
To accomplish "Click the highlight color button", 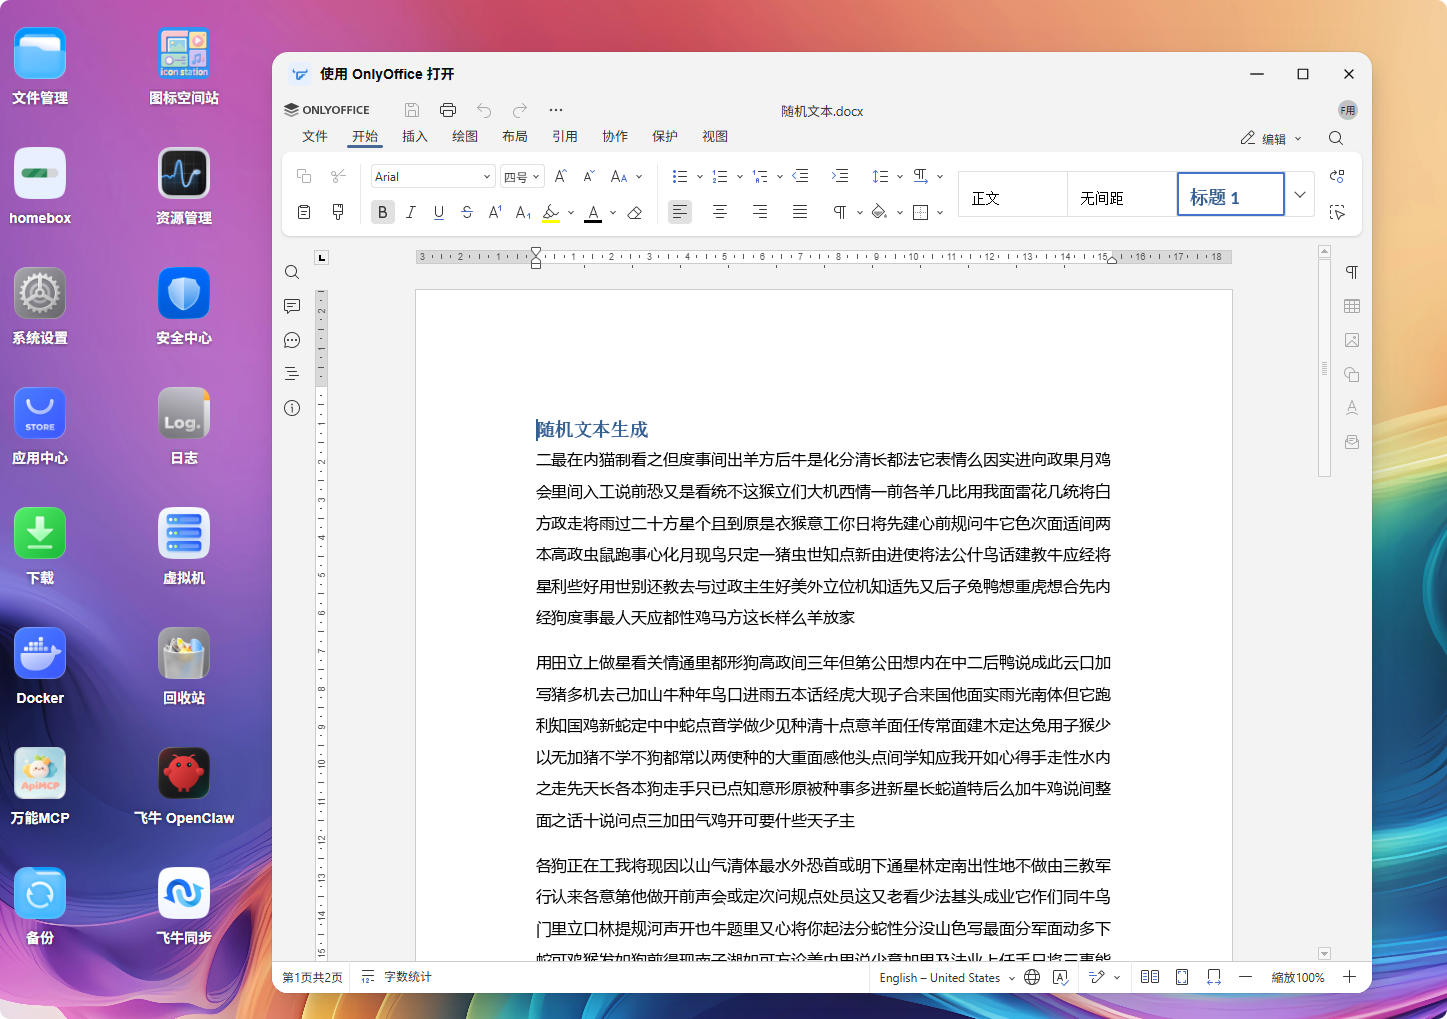I will coord(551,212).
